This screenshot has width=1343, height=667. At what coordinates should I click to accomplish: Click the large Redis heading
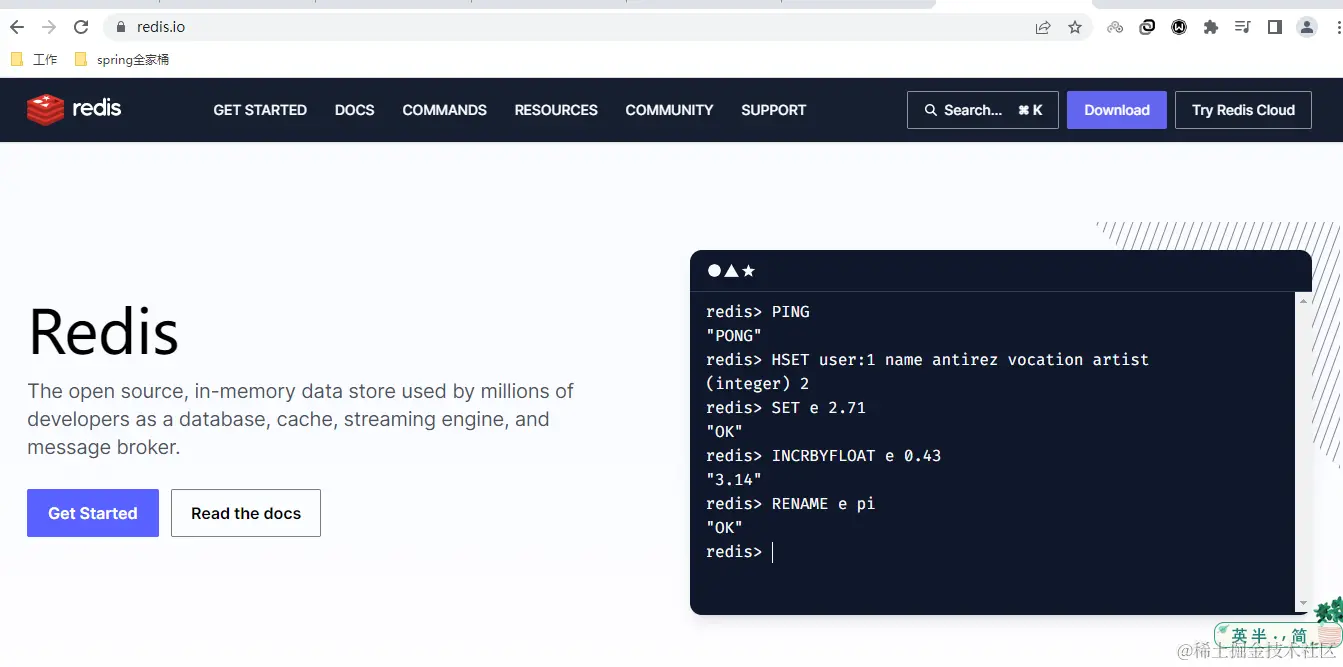tap(104, 331)
